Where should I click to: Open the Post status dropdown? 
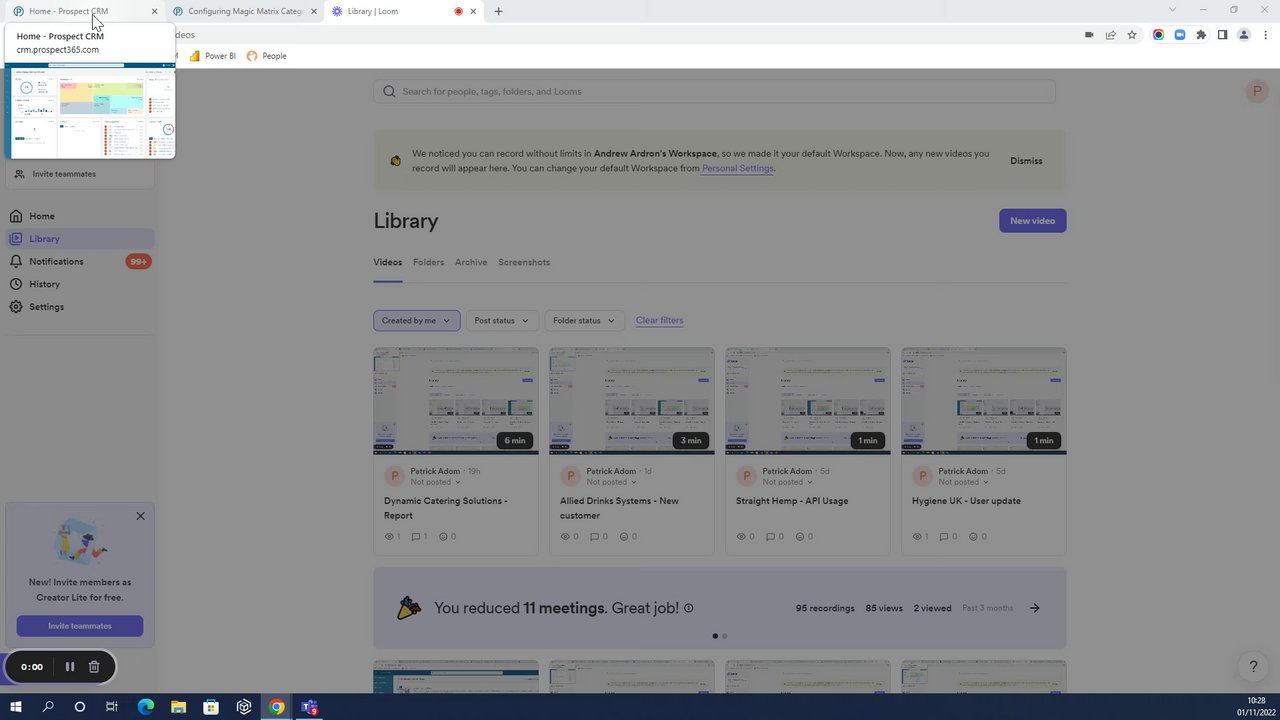(501, 320)
